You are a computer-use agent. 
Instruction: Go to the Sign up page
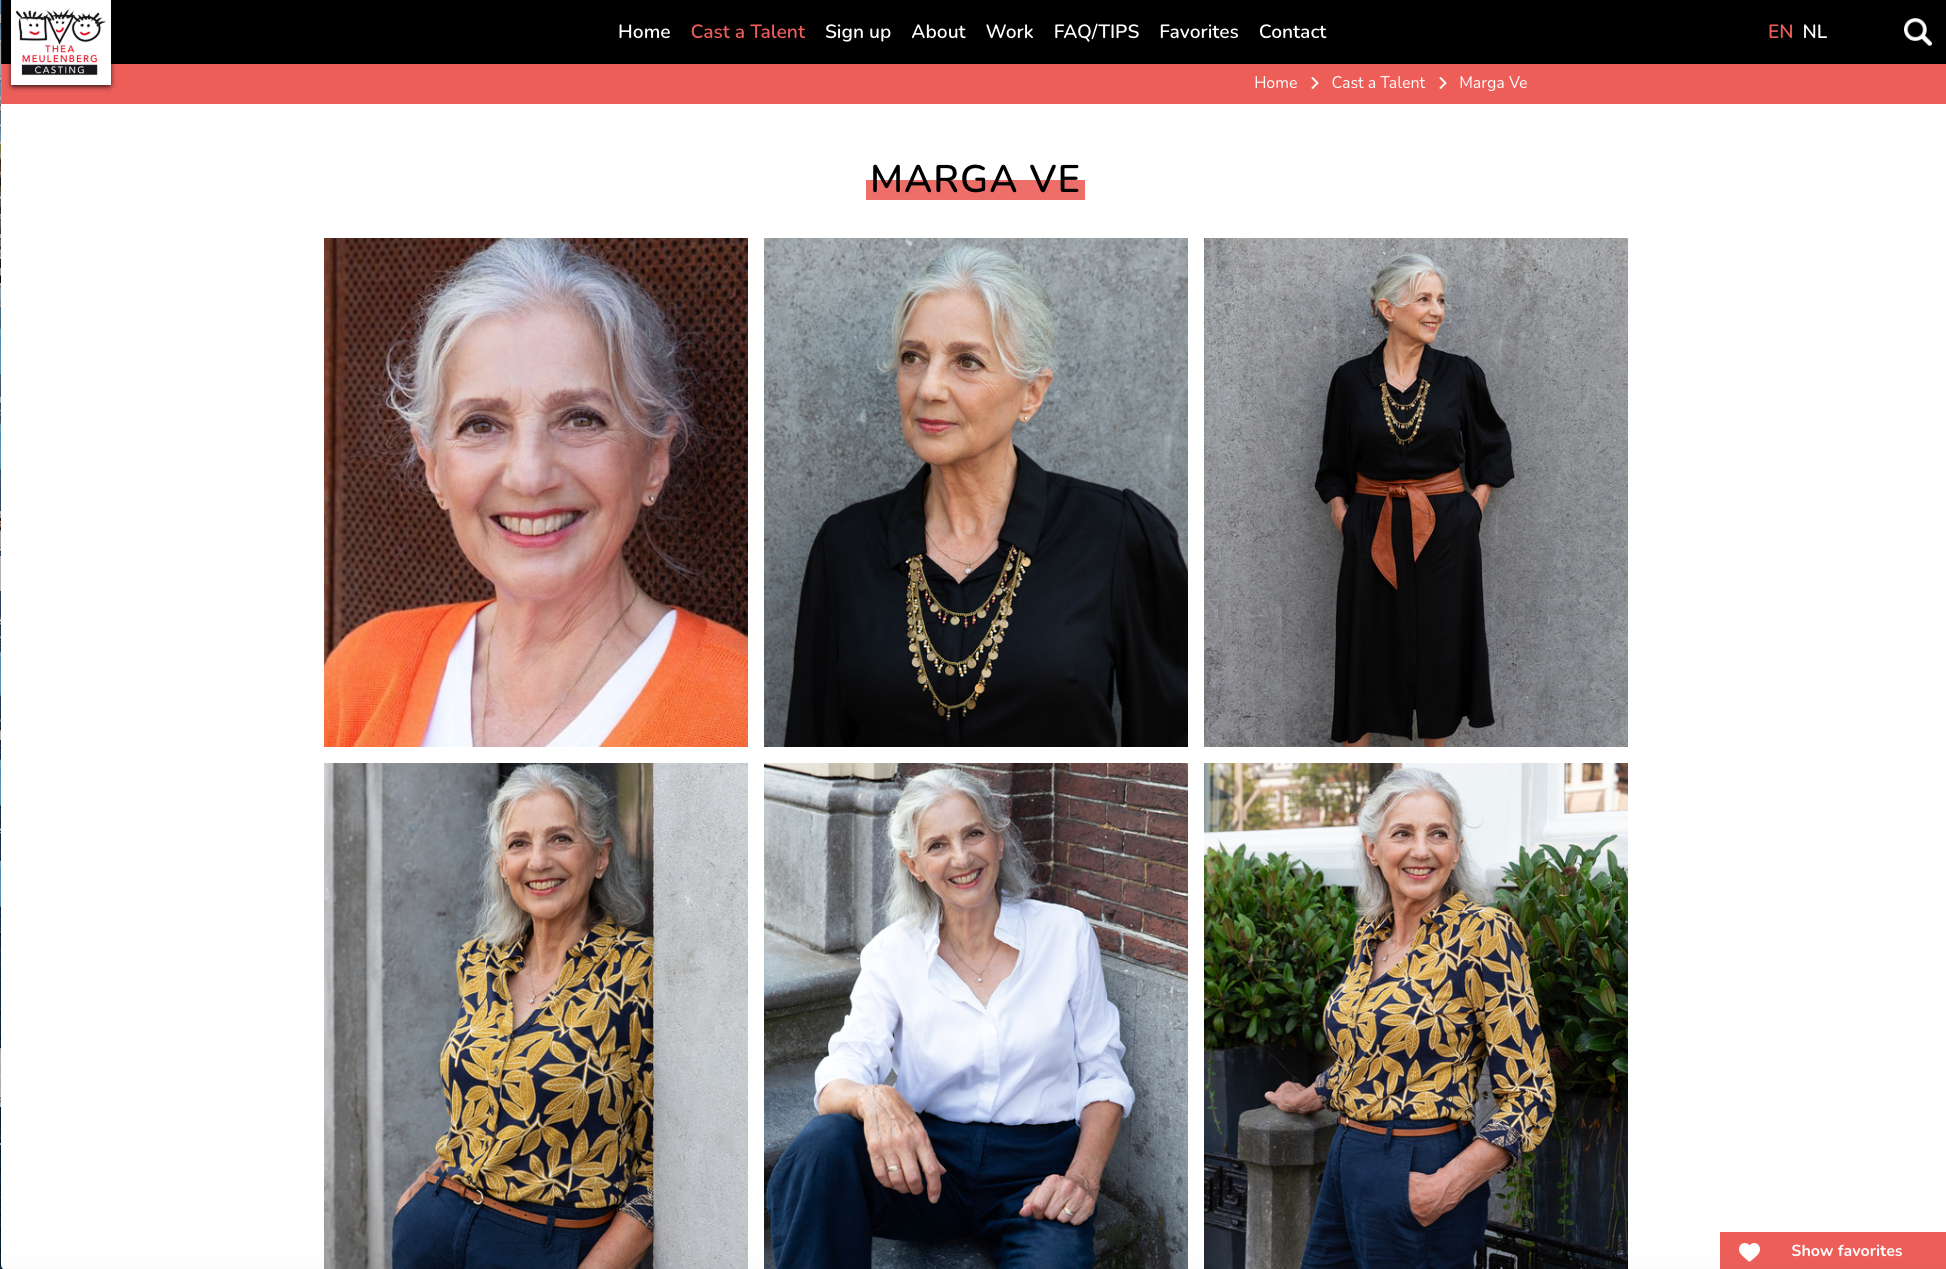858,32
